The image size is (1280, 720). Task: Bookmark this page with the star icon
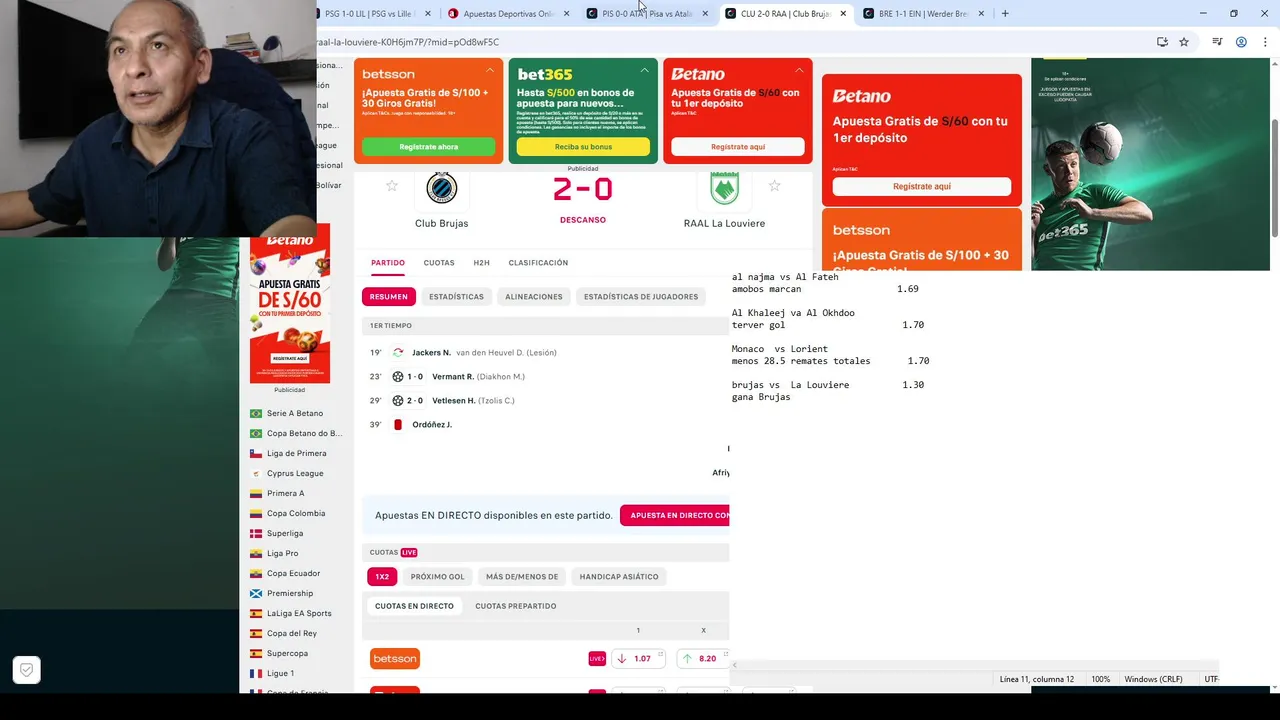[1184, 42]
